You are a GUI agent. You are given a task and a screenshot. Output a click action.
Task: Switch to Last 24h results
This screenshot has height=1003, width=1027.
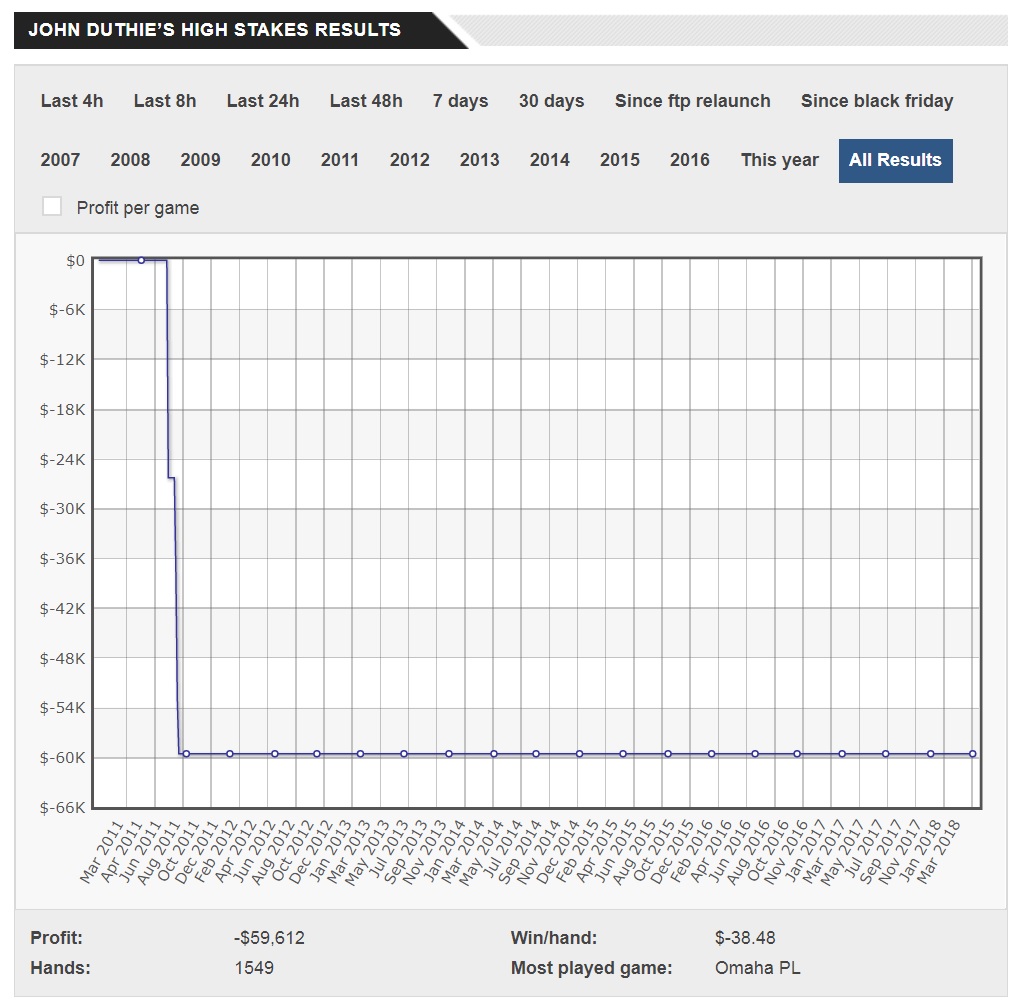click(x=263, y=101)
